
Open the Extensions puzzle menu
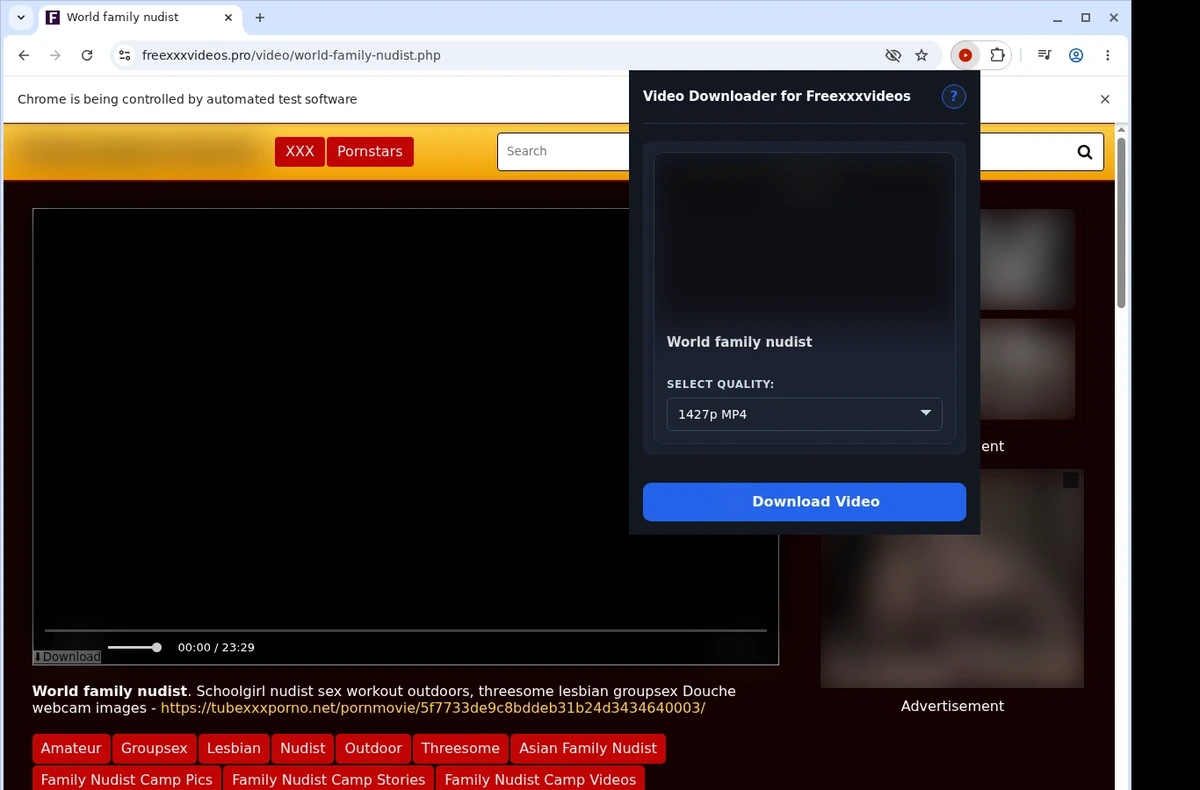pyautogui.click(x=997, y=55)
